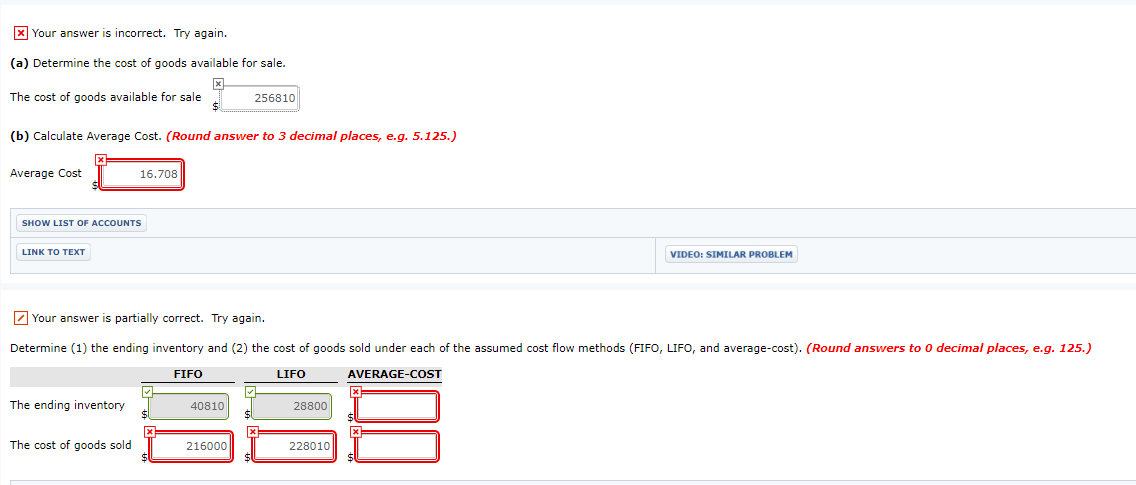This screenshot has width=1136, height=485.
Task: Click the 'Your answer is incorrect. Try again.' message
Action: point(130,33)
